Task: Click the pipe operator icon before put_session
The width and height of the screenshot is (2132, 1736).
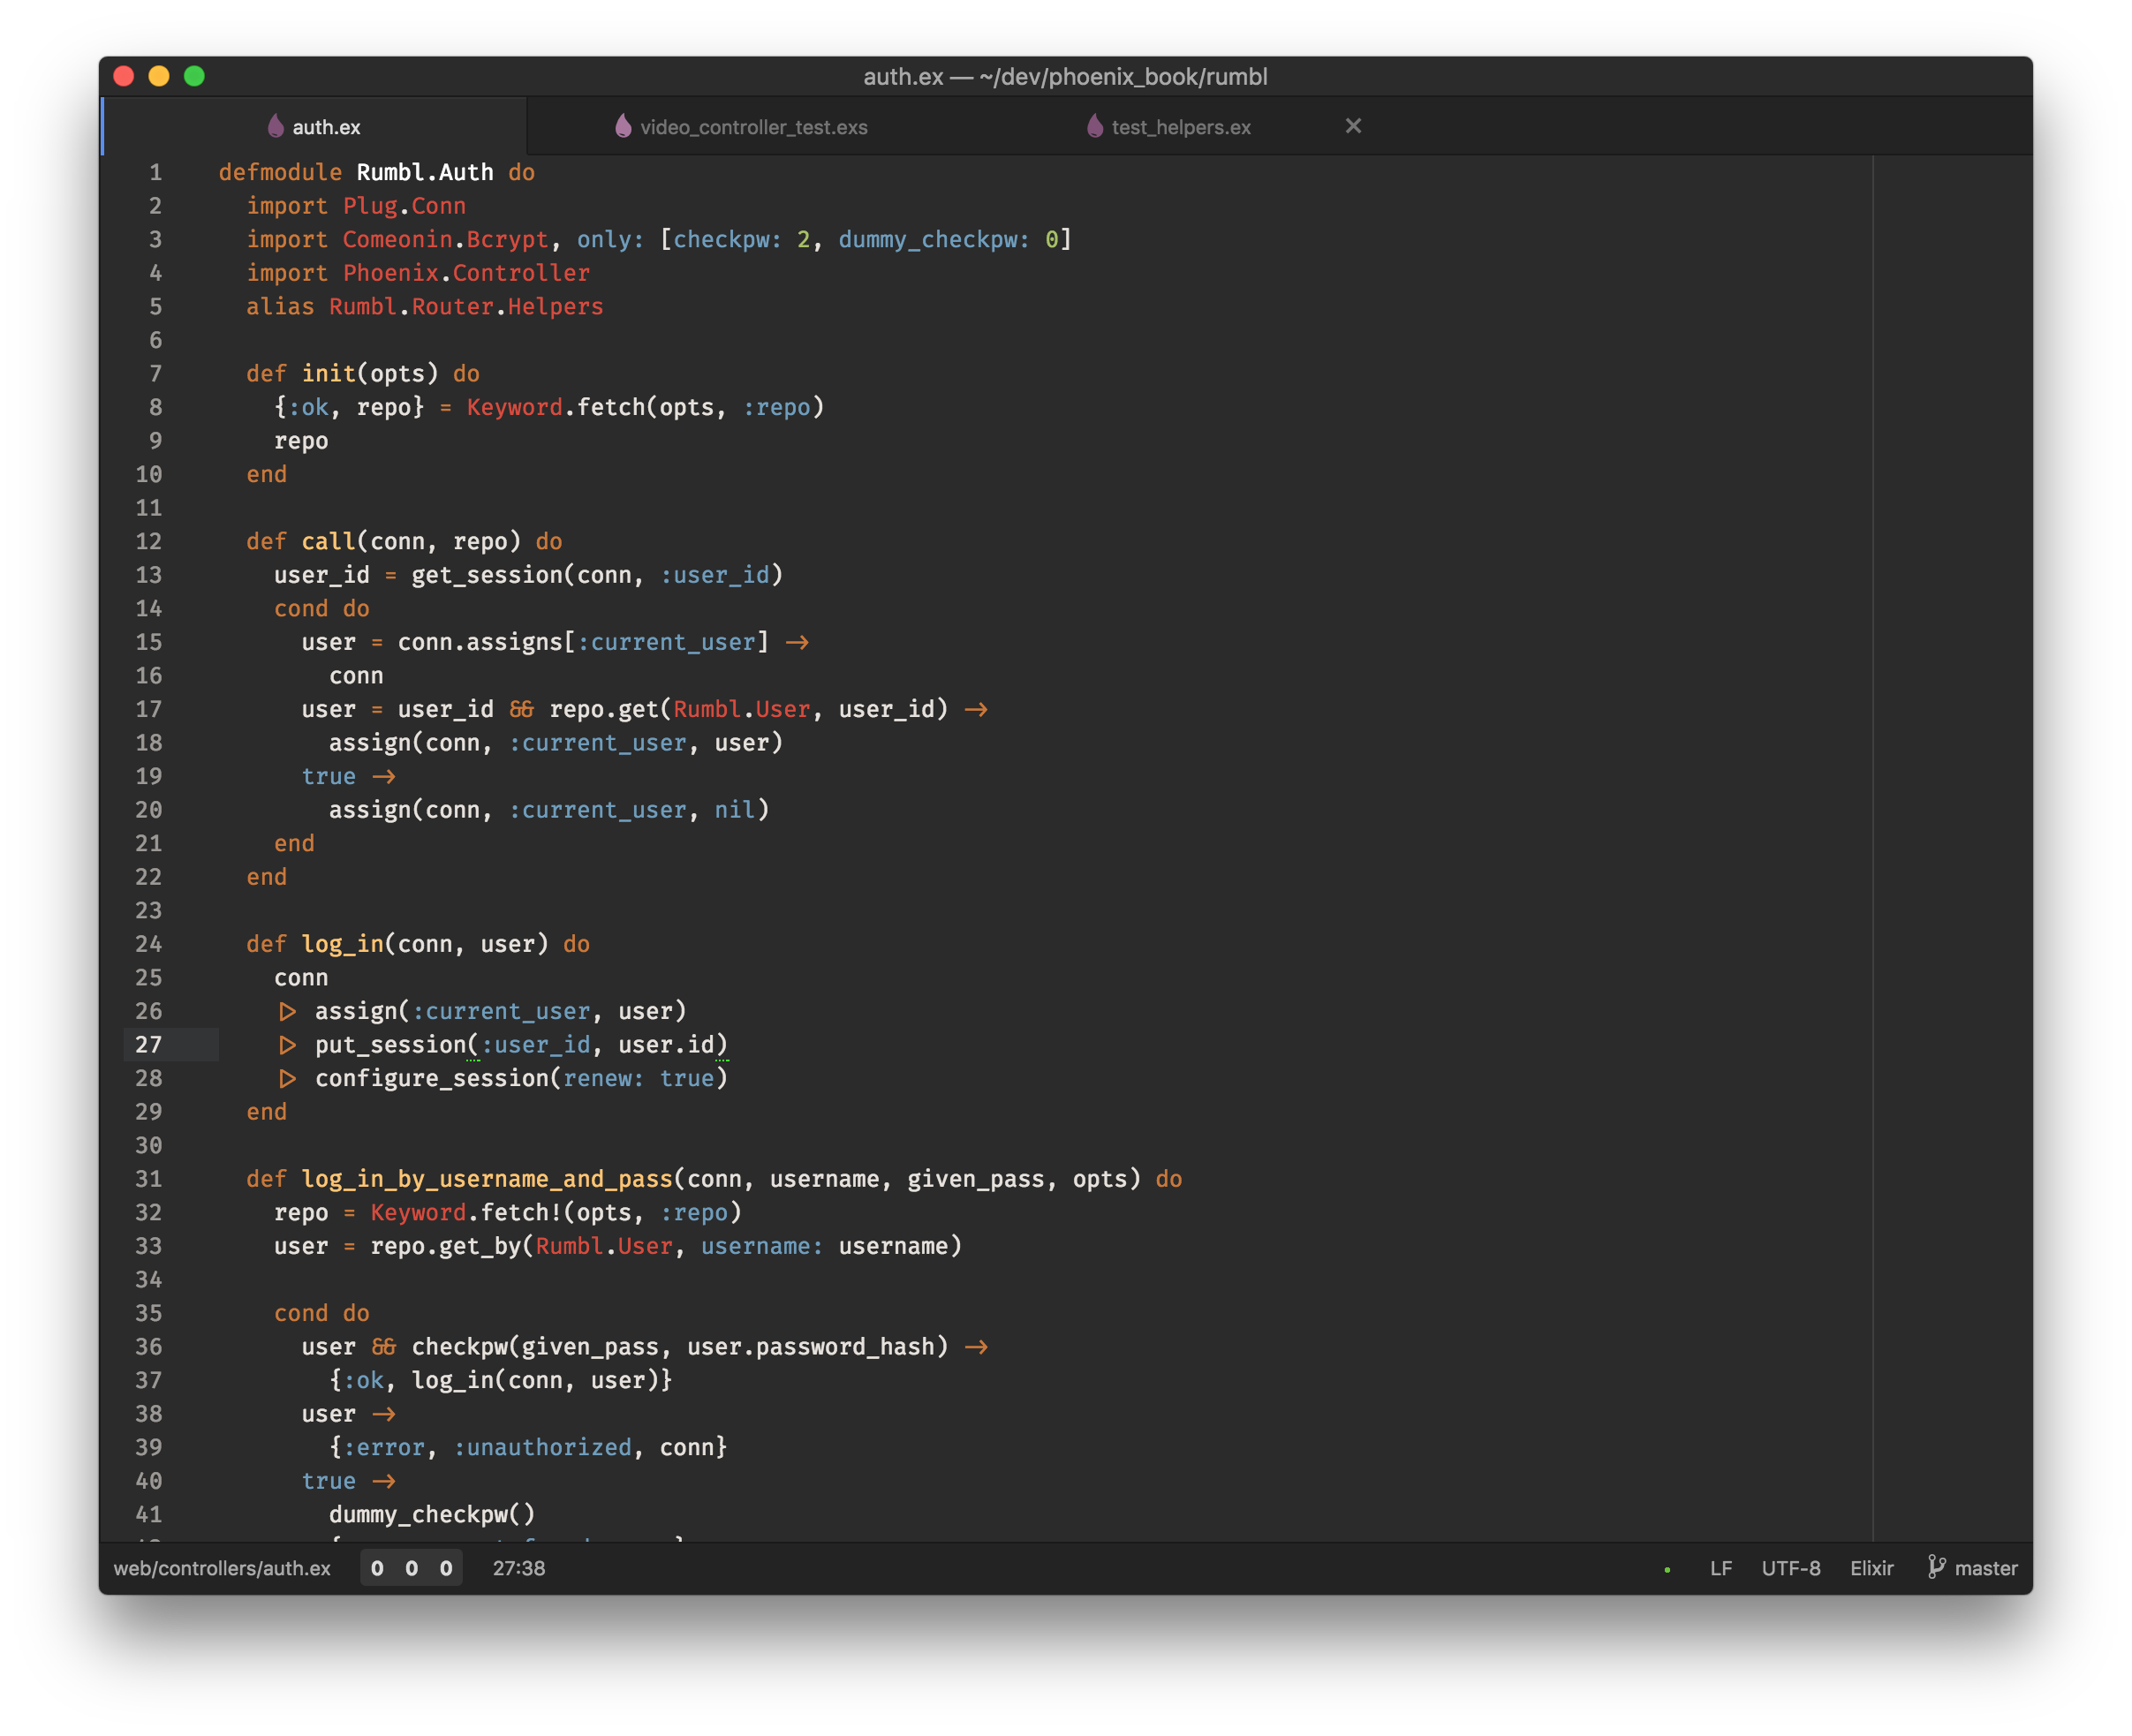Action: point(287,1045)
